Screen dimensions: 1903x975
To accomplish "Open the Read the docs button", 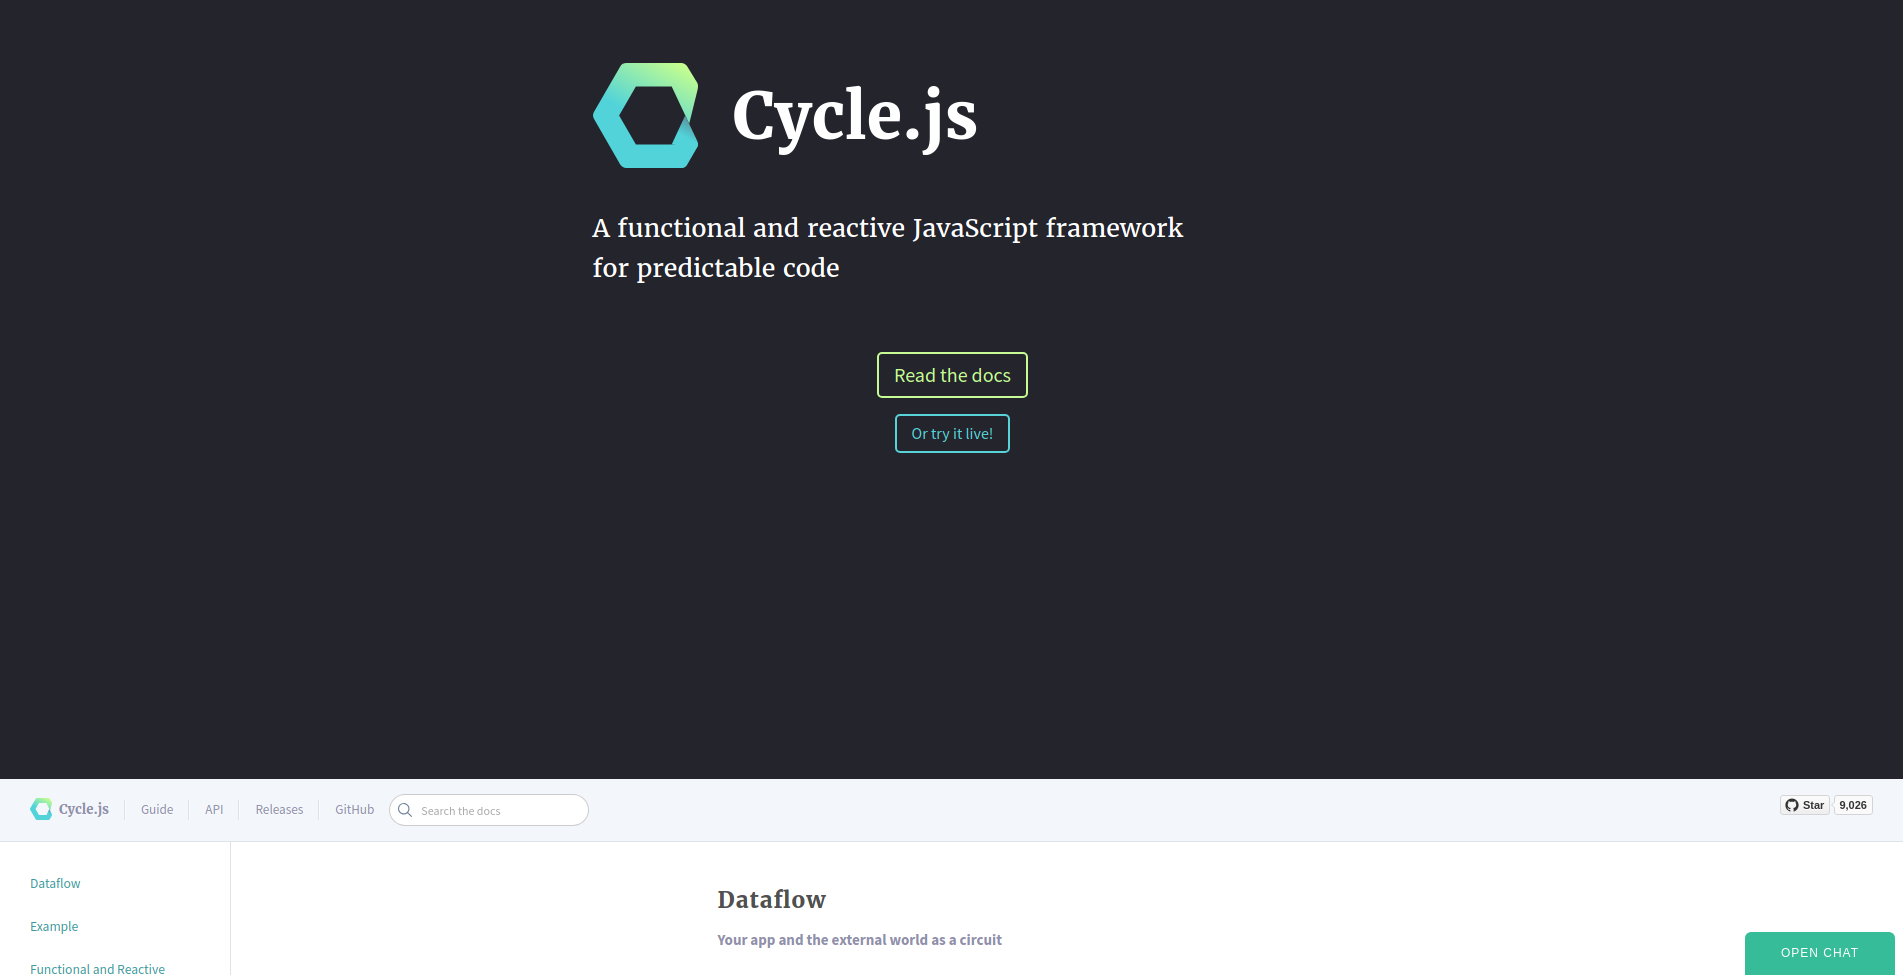I will pos(951,375).
